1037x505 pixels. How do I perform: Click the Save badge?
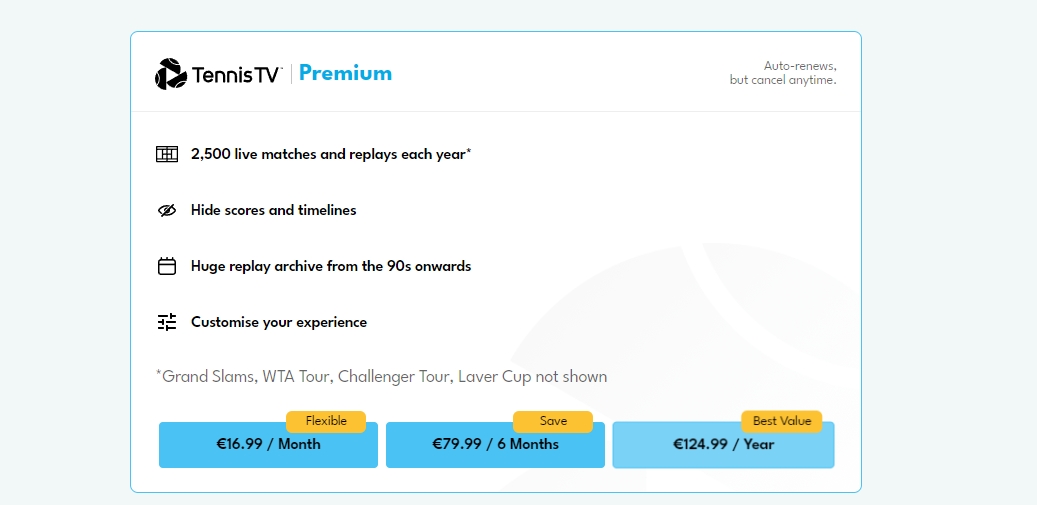click(553, 421)
